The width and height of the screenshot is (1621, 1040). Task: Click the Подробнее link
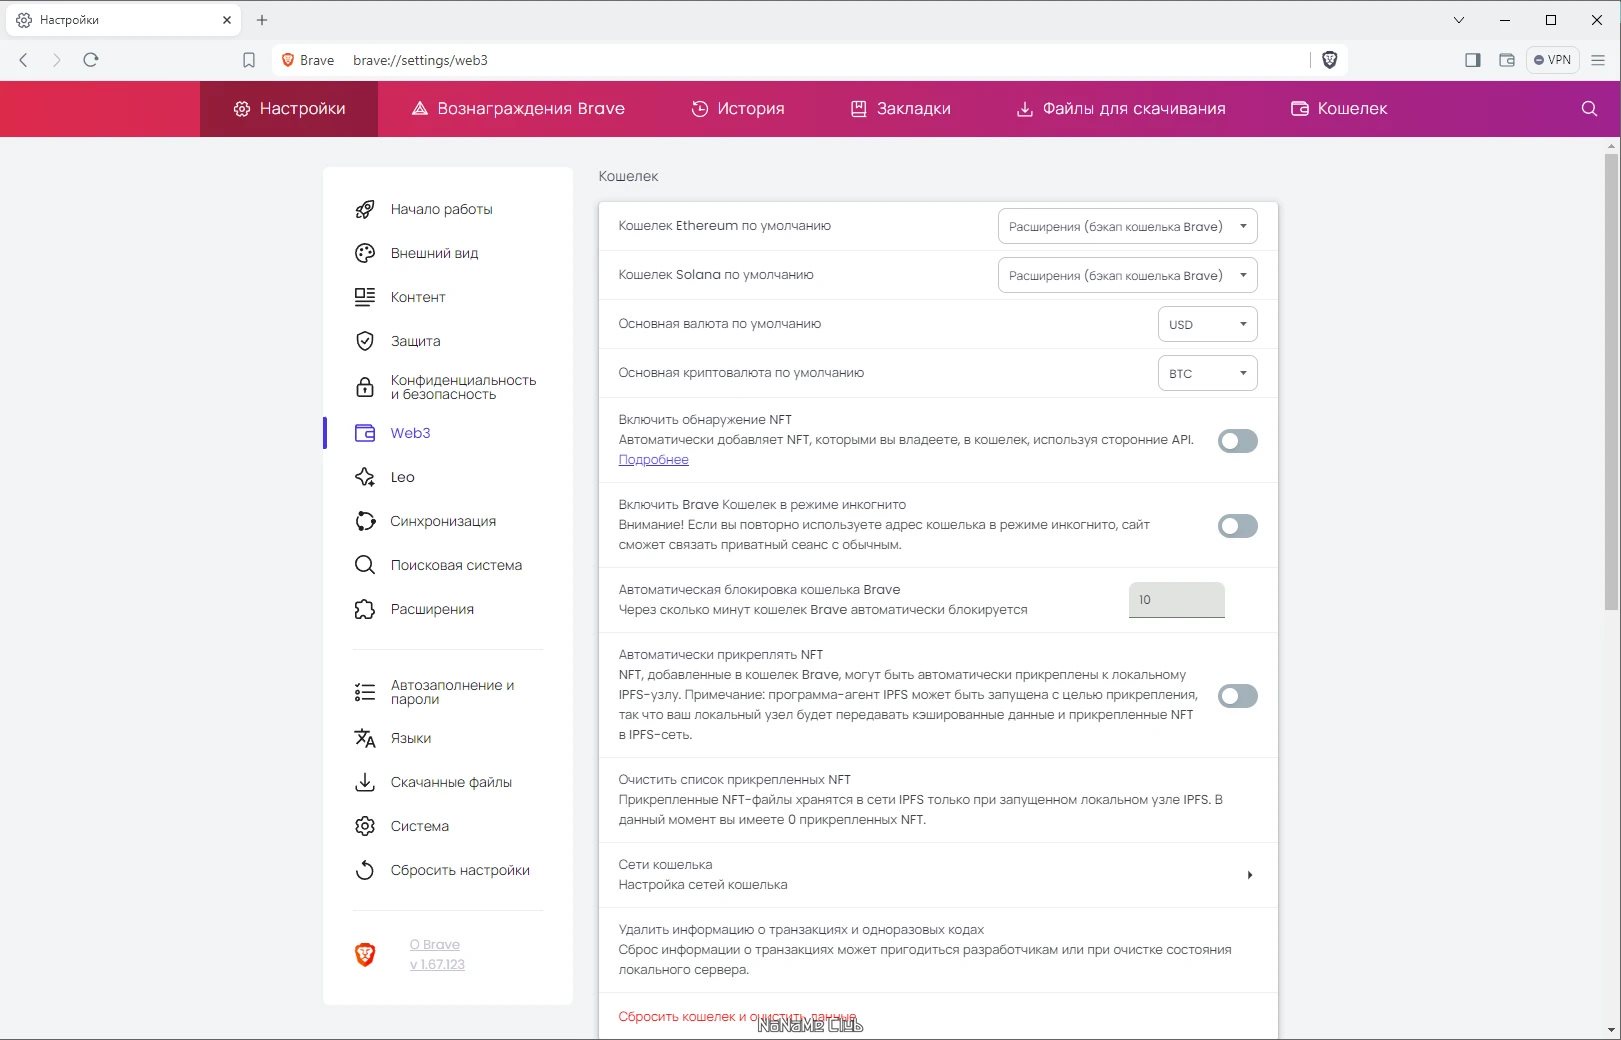[653, 460]
